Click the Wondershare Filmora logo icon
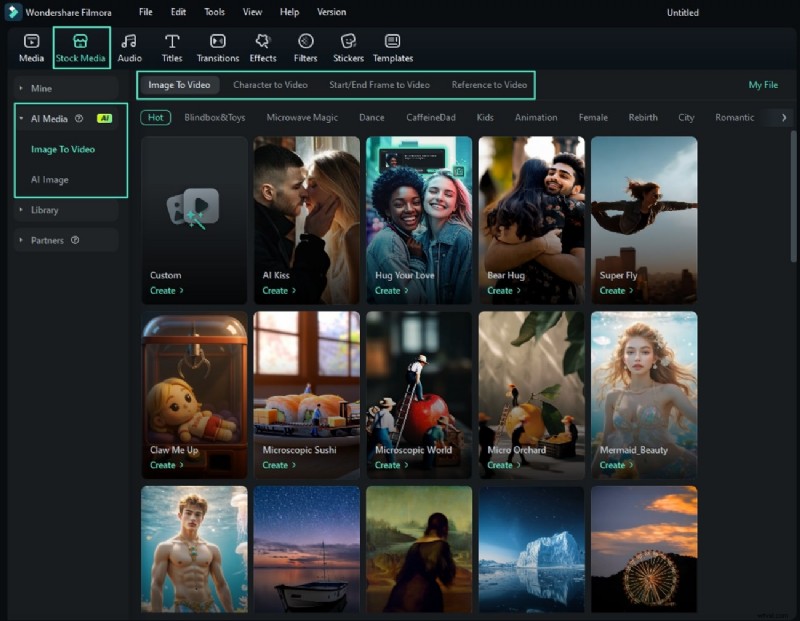 coord(11,12)
